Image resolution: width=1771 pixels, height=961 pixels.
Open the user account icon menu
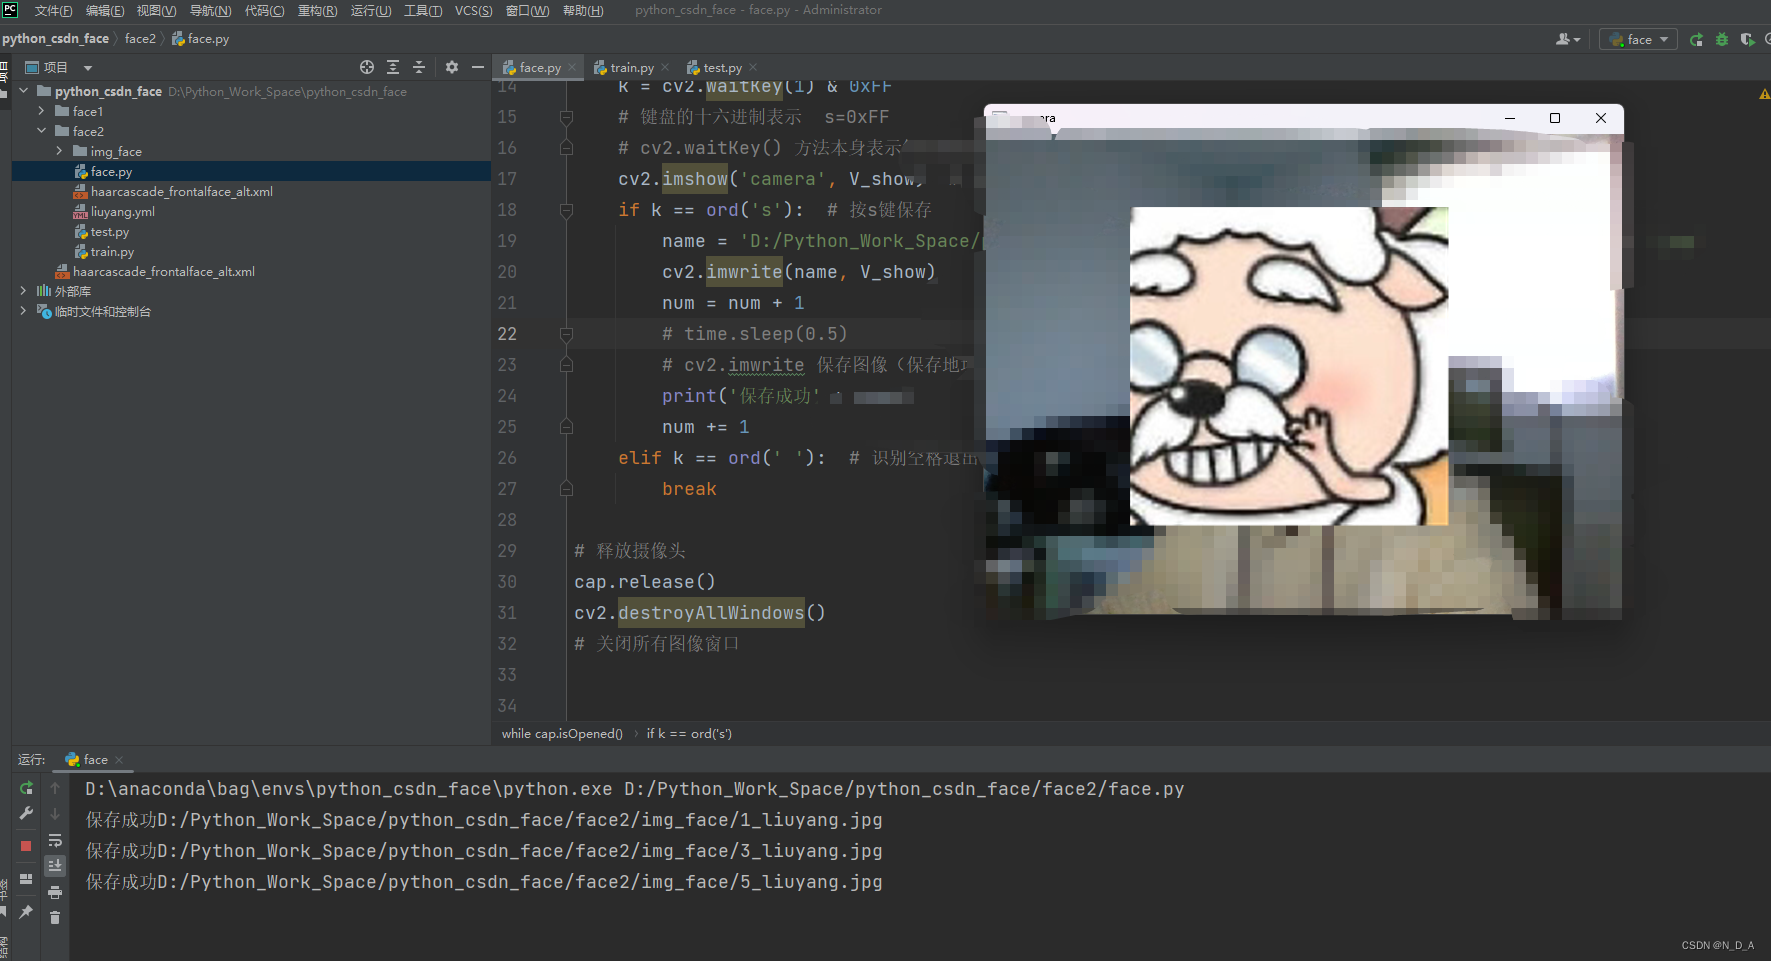(x=1567, y=39)
